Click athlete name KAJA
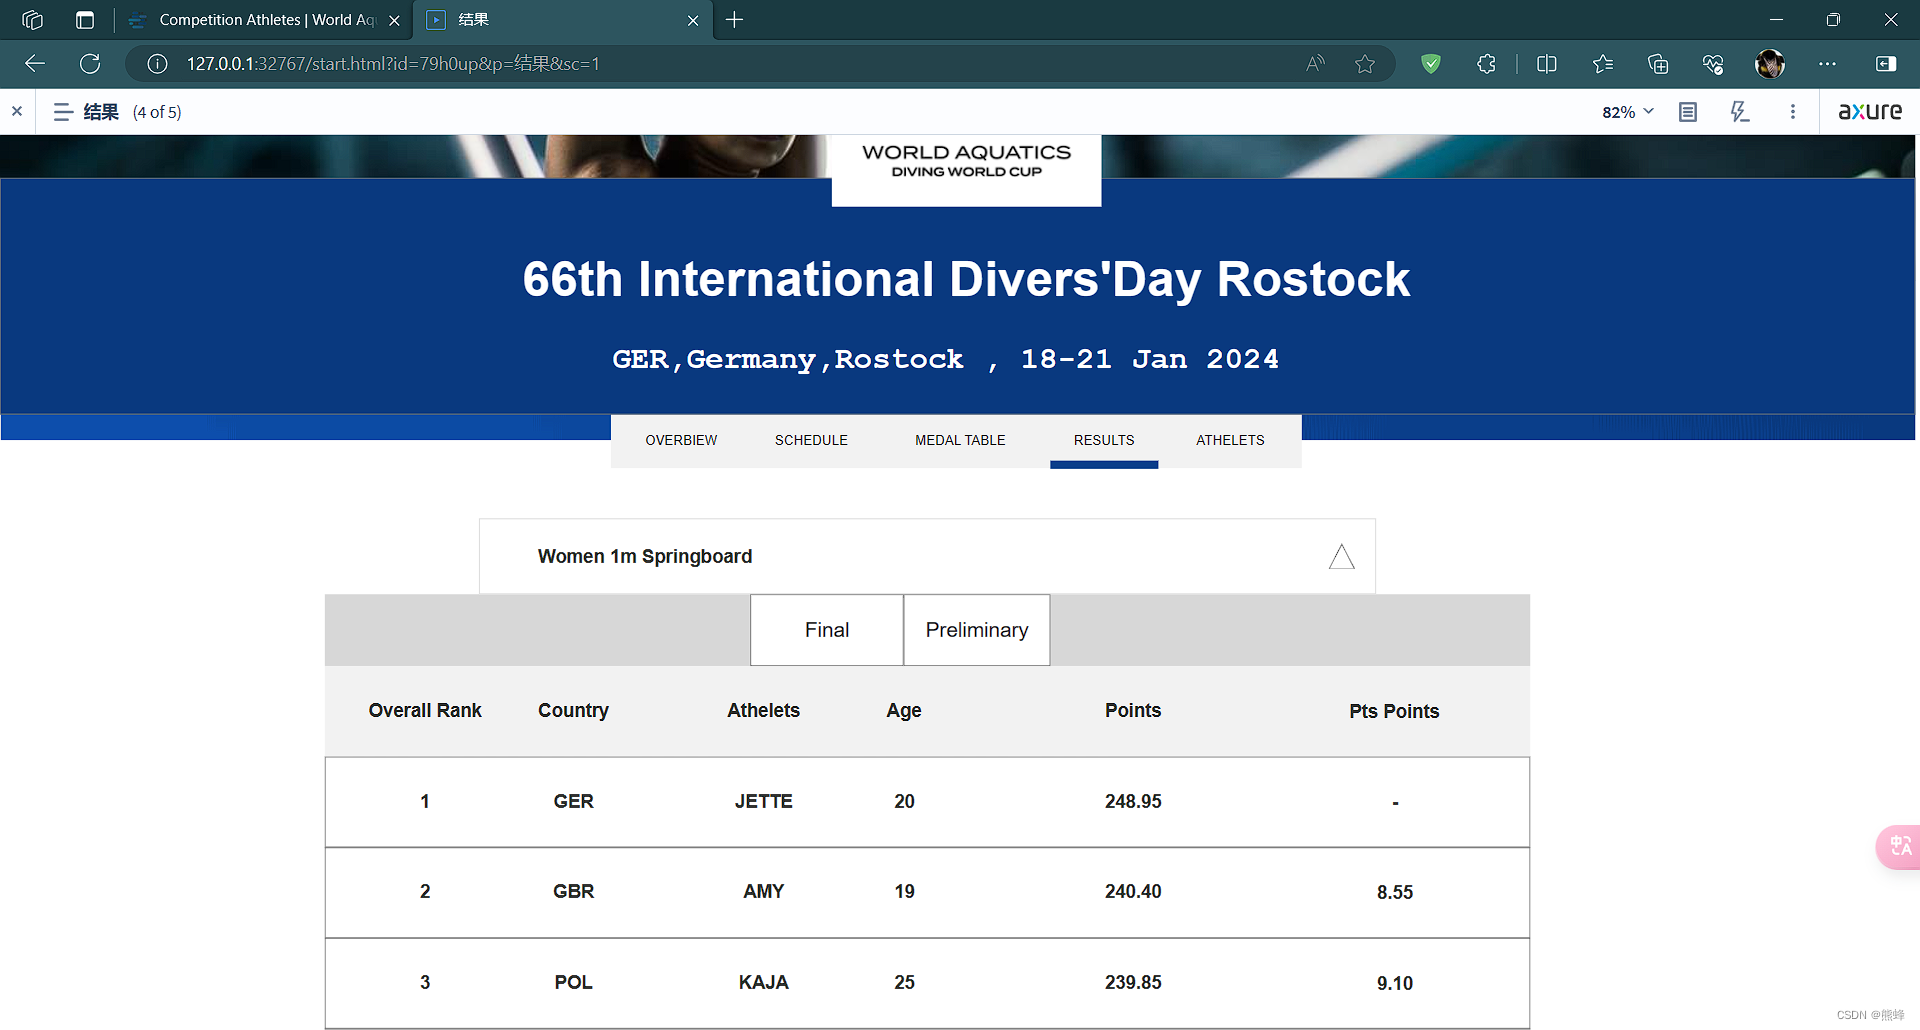Screen dimensions: 1920x1030 click(x=764, y=982)
